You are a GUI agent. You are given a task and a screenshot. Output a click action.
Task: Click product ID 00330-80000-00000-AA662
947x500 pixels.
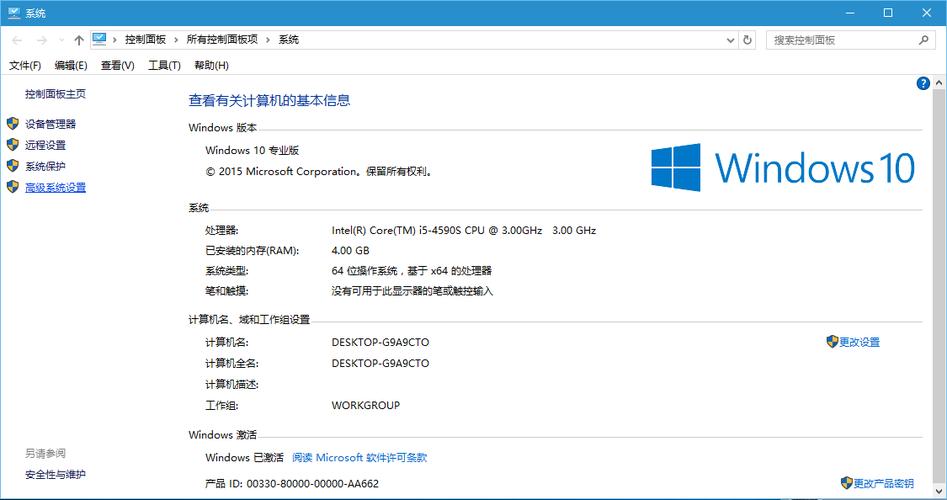coord(313,484)
